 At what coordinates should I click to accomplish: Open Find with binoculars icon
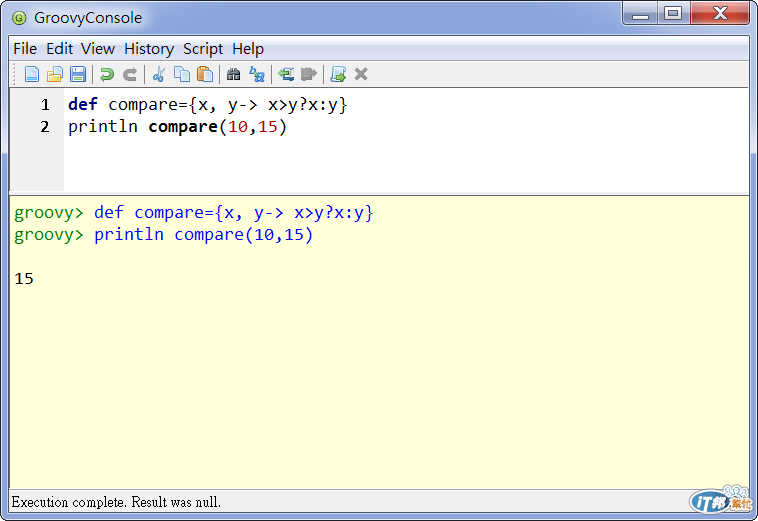point(233,74)
